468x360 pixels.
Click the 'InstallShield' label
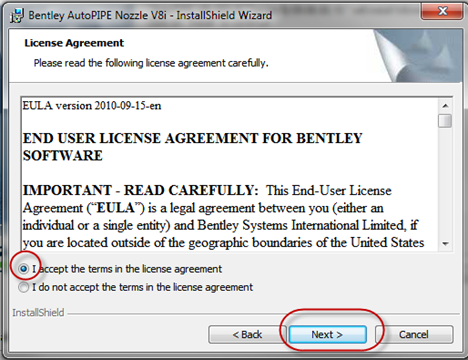38,313
